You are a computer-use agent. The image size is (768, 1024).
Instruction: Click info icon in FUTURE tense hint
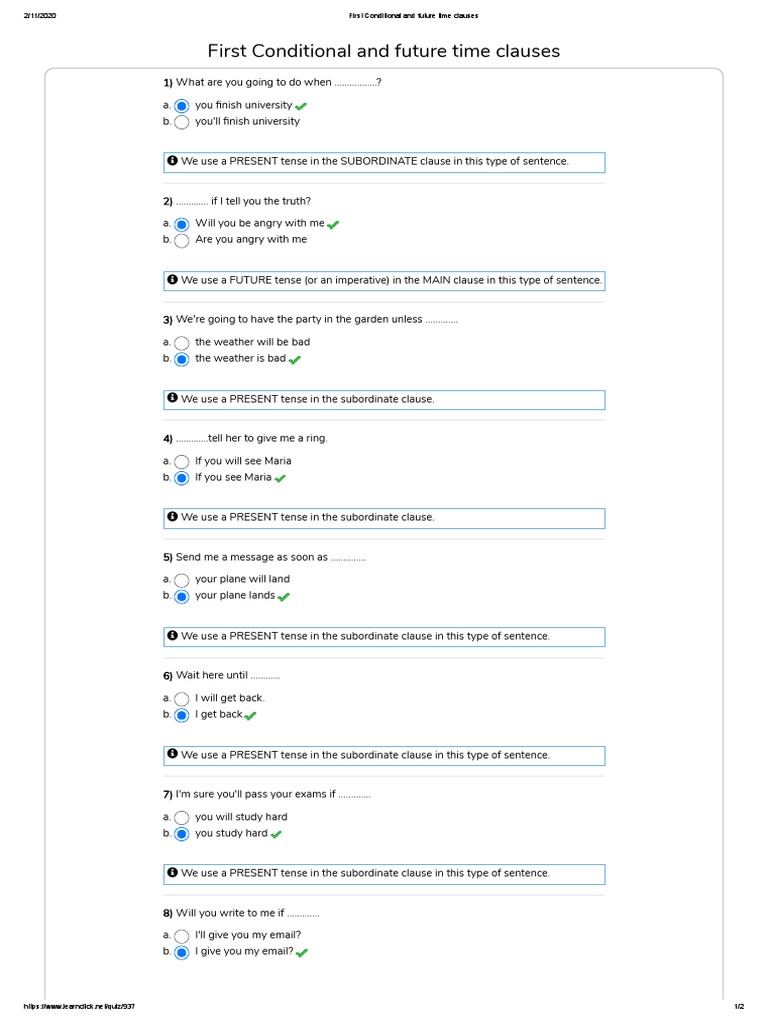pos(173,279)
